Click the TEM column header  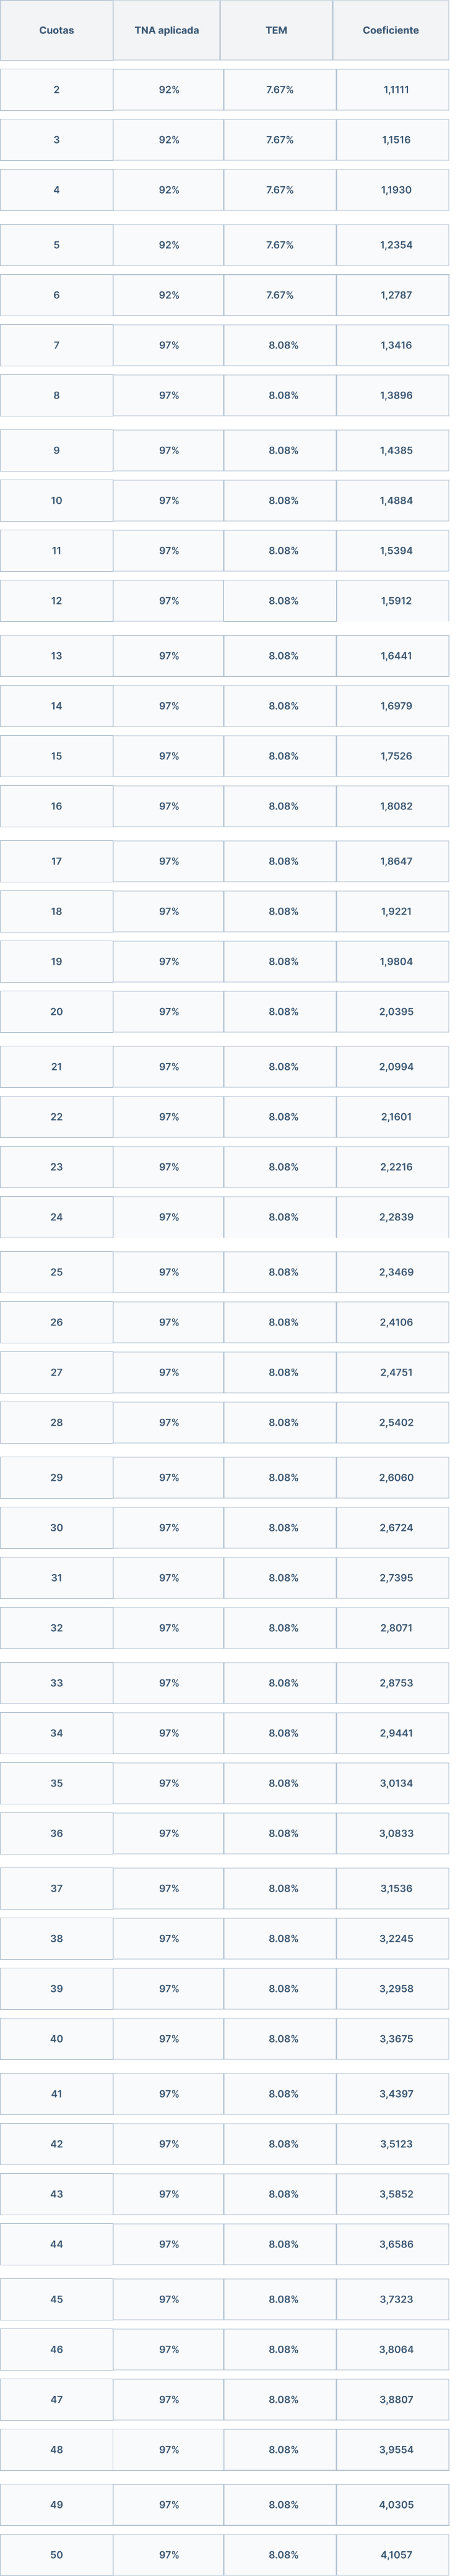[x=276, y=31]
